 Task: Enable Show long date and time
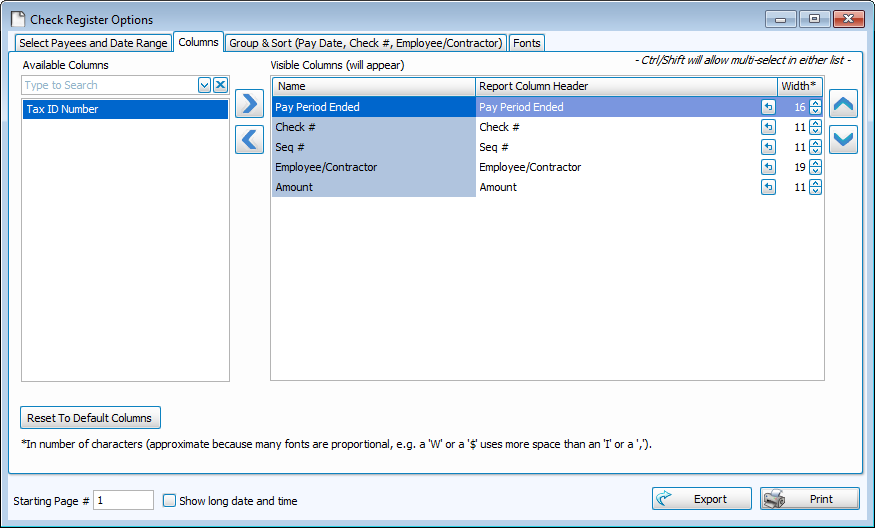[x=169, y=501]
